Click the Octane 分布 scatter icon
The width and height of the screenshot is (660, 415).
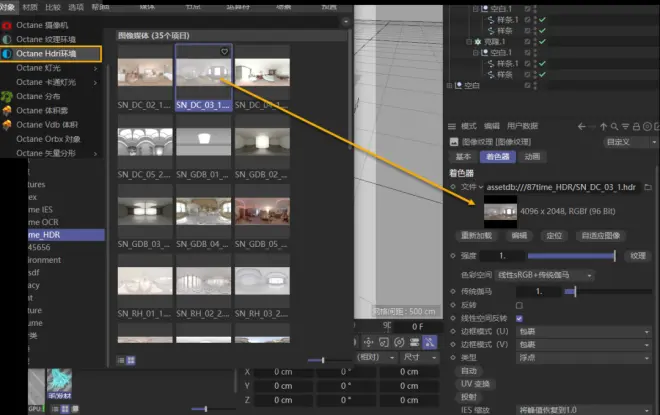(6, 96)
